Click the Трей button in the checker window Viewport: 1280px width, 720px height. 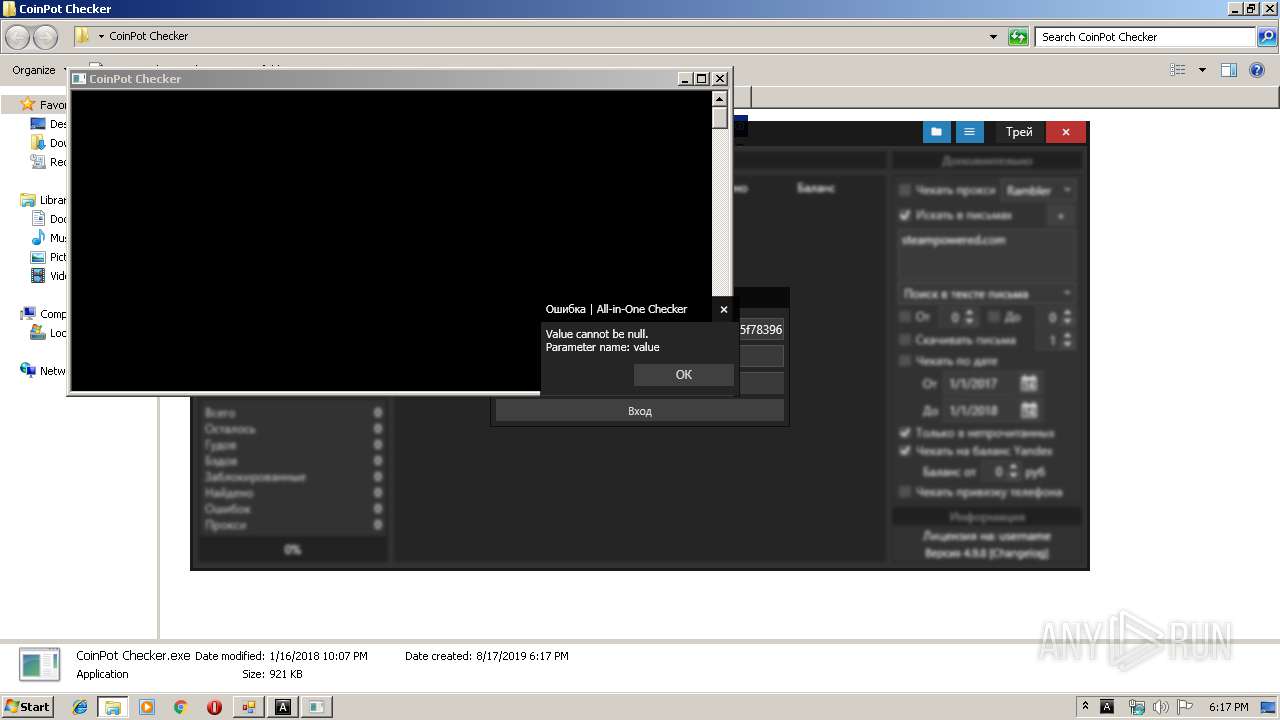click(1019, 132)
